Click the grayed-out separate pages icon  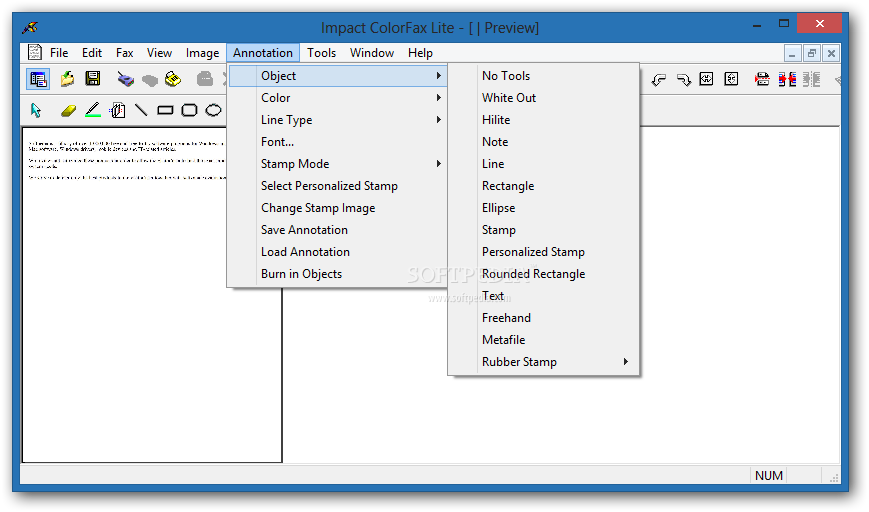click(x=811, y=79)
